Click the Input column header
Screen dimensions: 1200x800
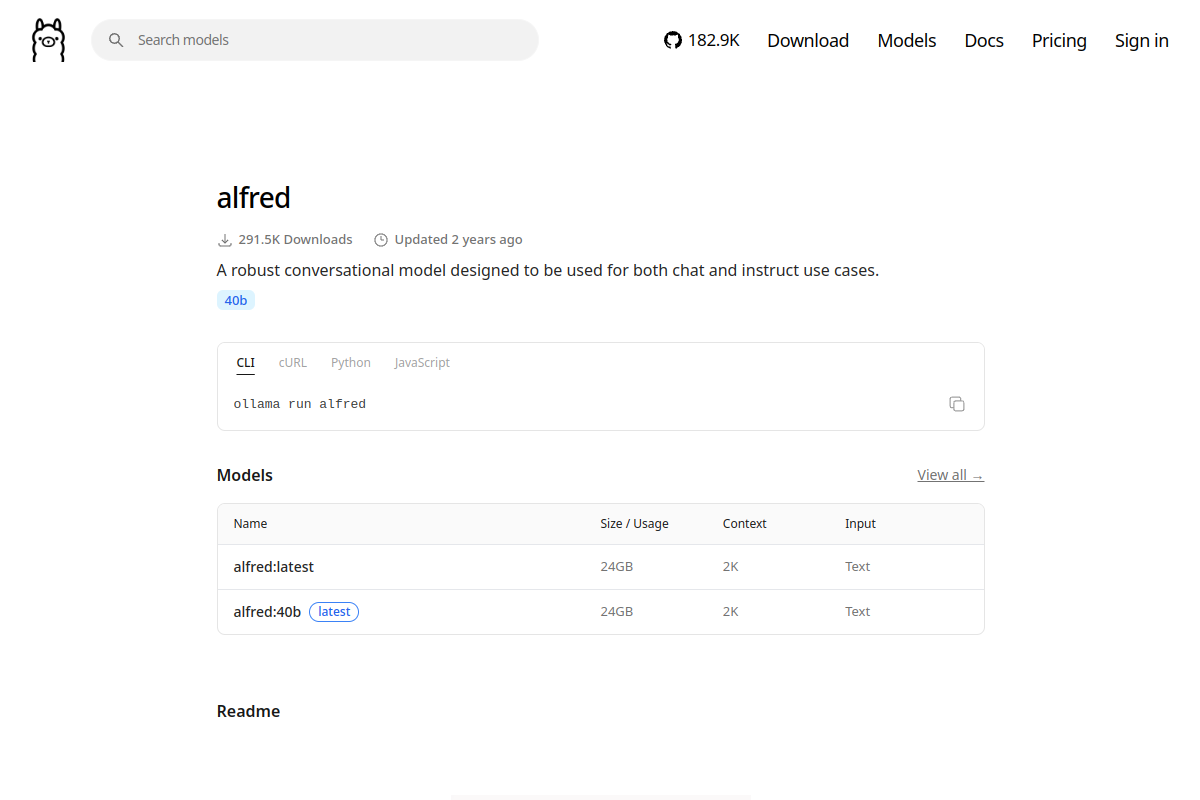[x=860, y=524]
